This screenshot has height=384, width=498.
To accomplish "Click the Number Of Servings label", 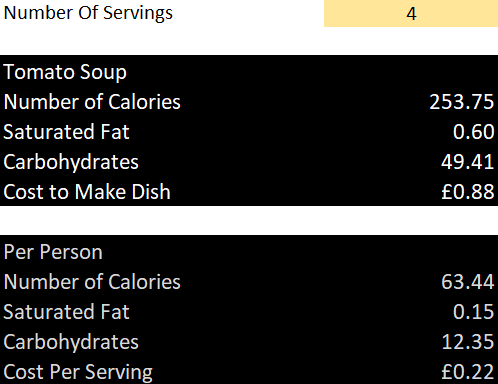I will 88,13.
